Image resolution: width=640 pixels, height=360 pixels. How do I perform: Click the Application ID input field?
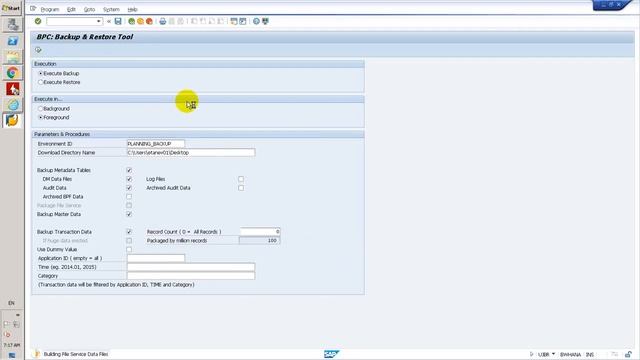156,258
